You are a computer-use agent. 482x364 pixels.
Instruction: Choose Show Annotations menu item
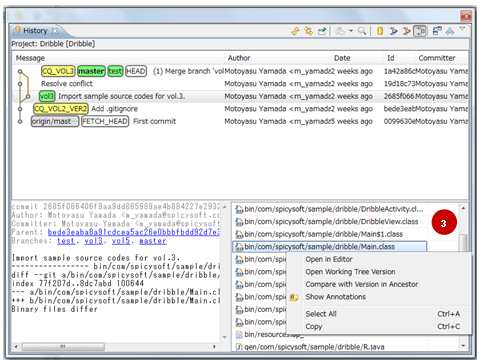[x=379, y=297]
